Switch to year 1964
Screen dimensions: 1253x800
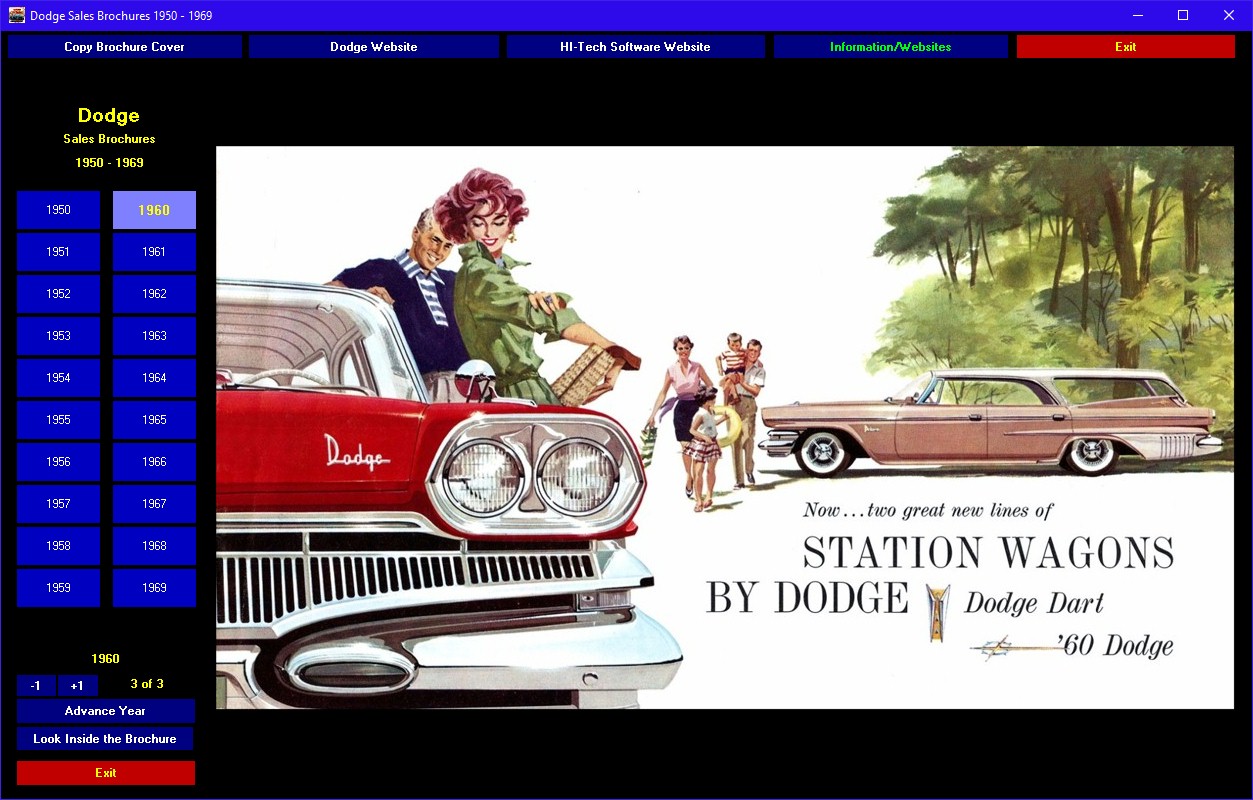tap(154, 378)
